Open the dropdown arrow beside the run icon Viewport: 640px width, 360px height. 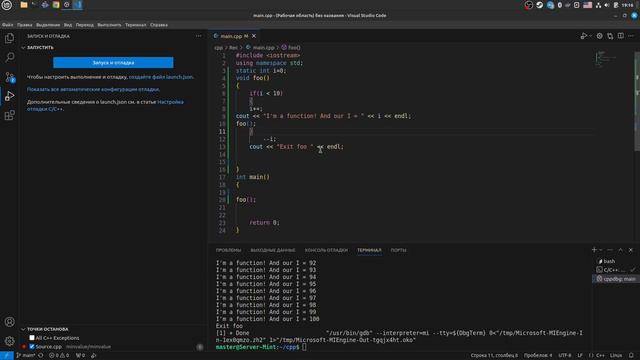[590, 36]
